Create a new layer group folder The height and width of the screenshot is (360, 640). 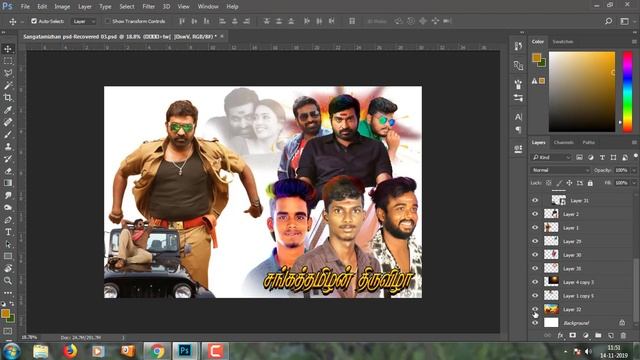tap(598, 336)
